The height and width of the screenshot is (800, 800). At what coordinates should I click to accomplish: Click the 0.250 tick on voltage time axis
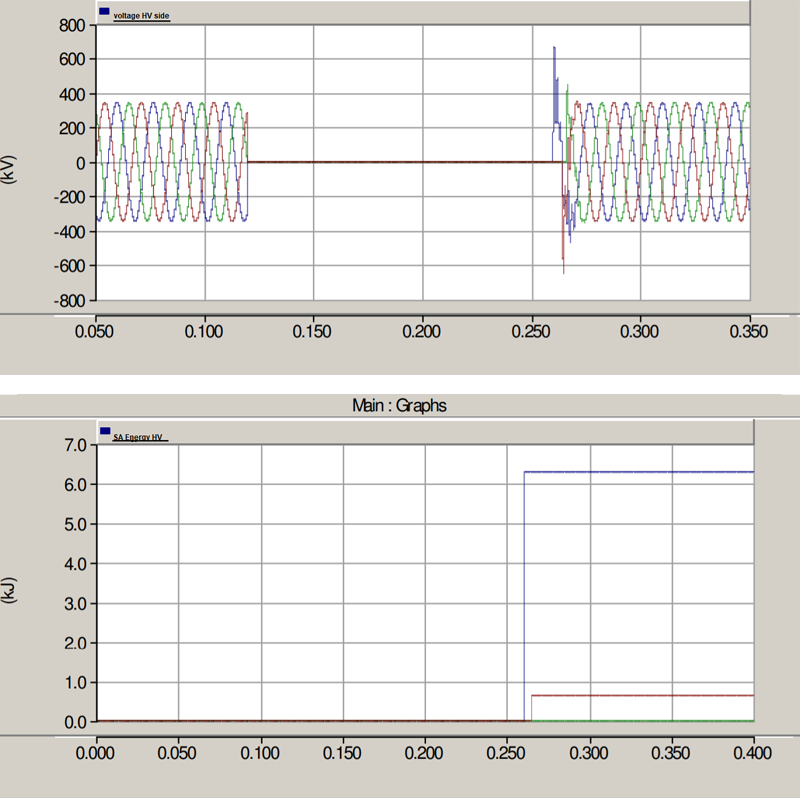(x=531, y=330)
